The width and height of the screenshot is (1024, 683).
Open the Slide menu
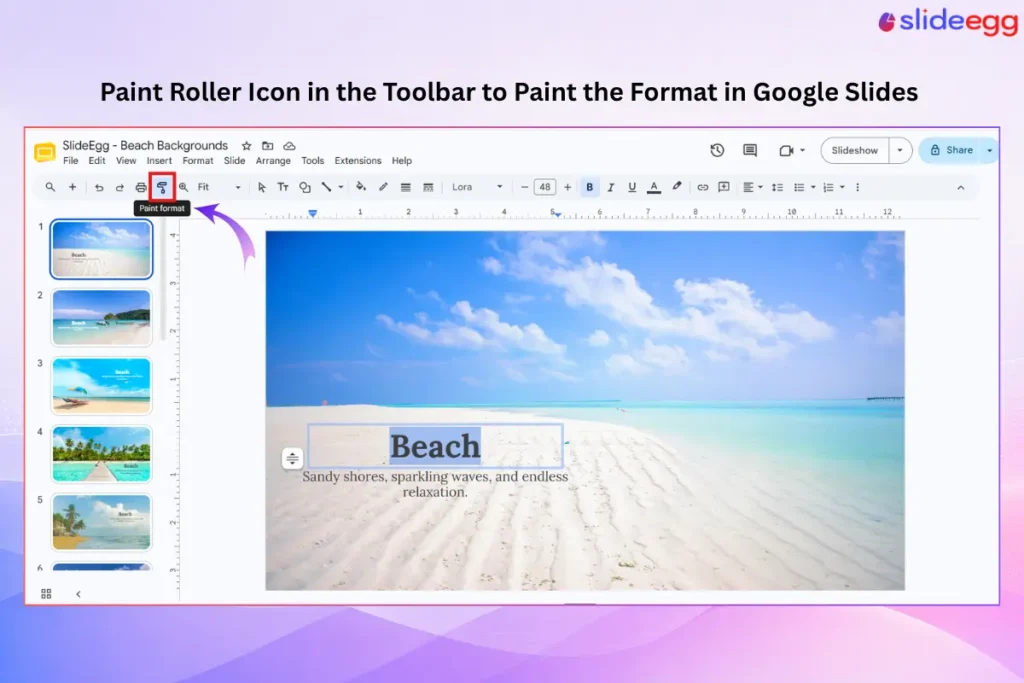pyautogui.click(x=234, y=161)
